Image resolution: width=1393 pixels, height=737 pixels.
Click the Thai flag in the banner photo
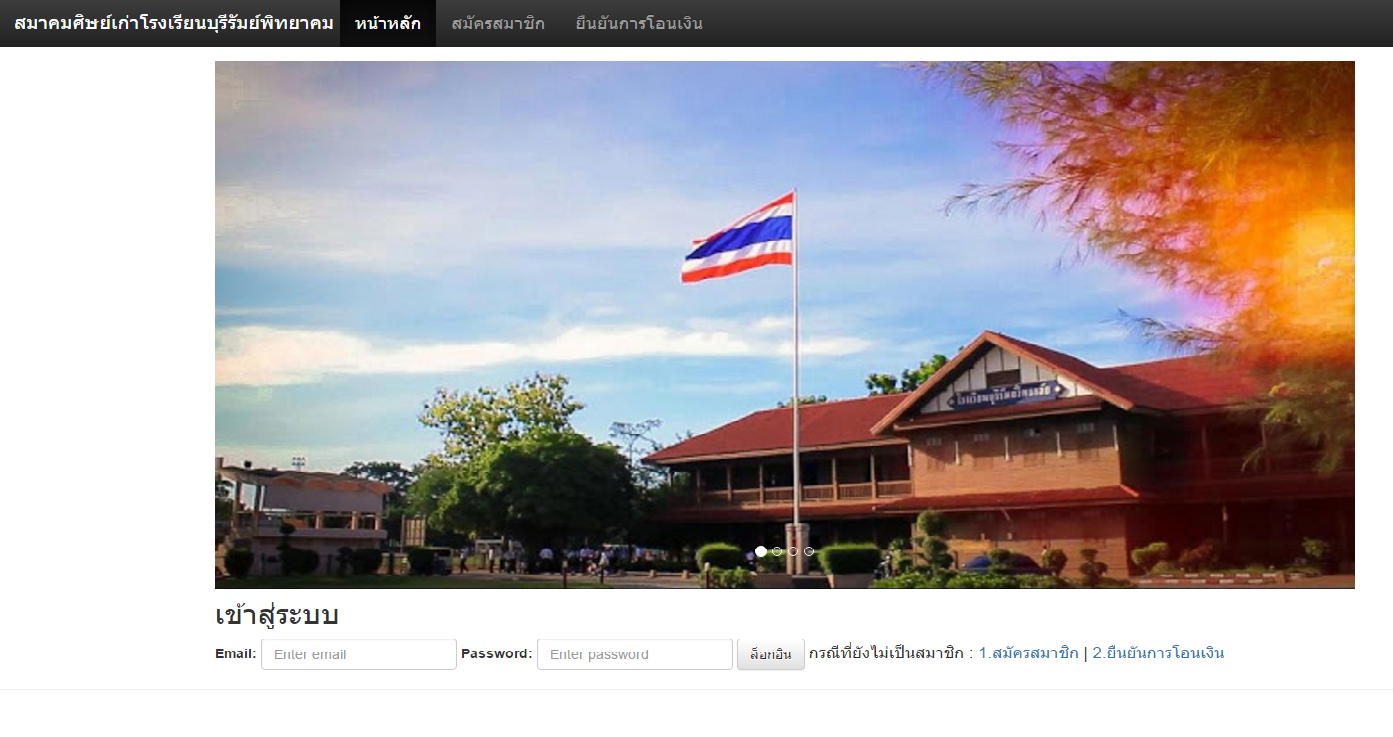(738, 238)
